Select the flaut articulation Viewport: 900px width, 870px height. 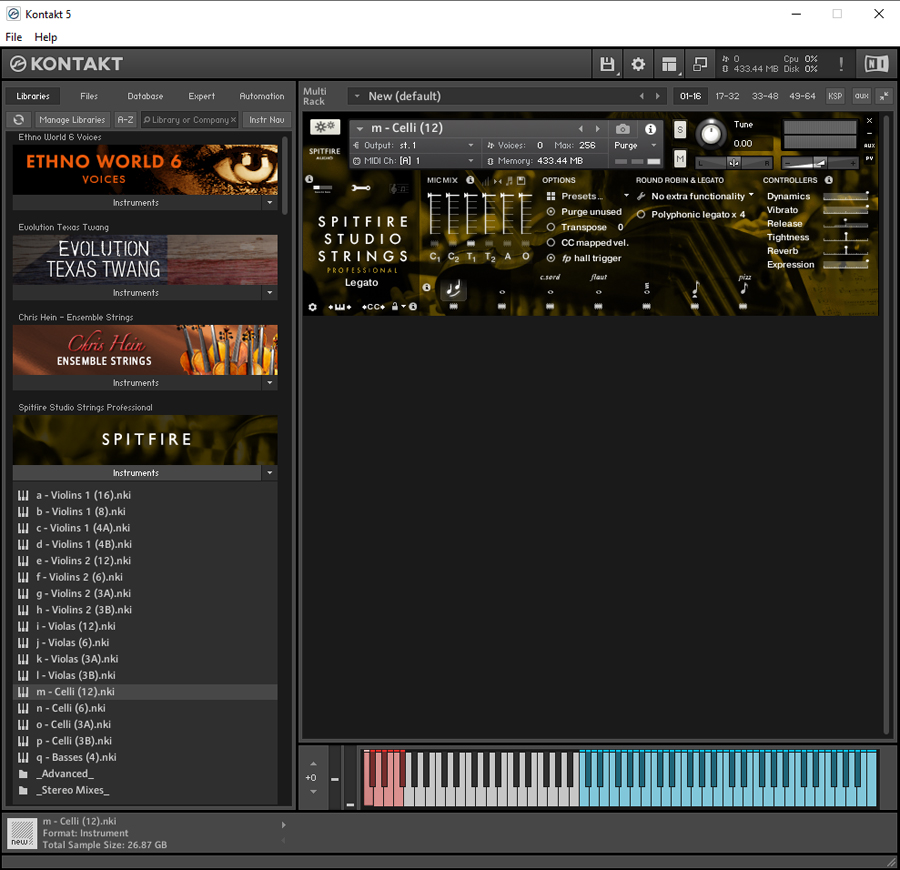point(598,285)
